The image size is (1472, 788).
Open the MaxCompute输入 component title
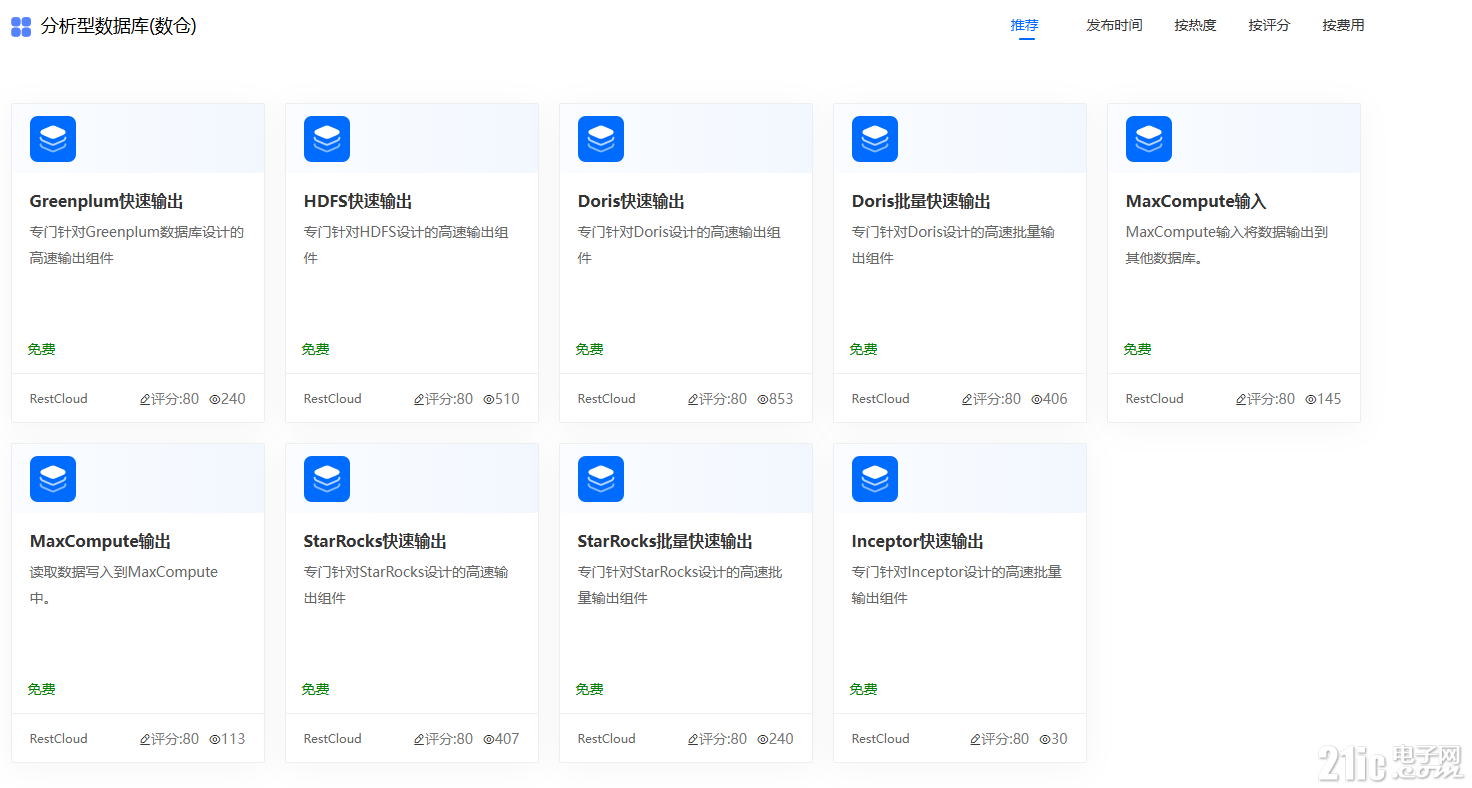(1196, 201)
